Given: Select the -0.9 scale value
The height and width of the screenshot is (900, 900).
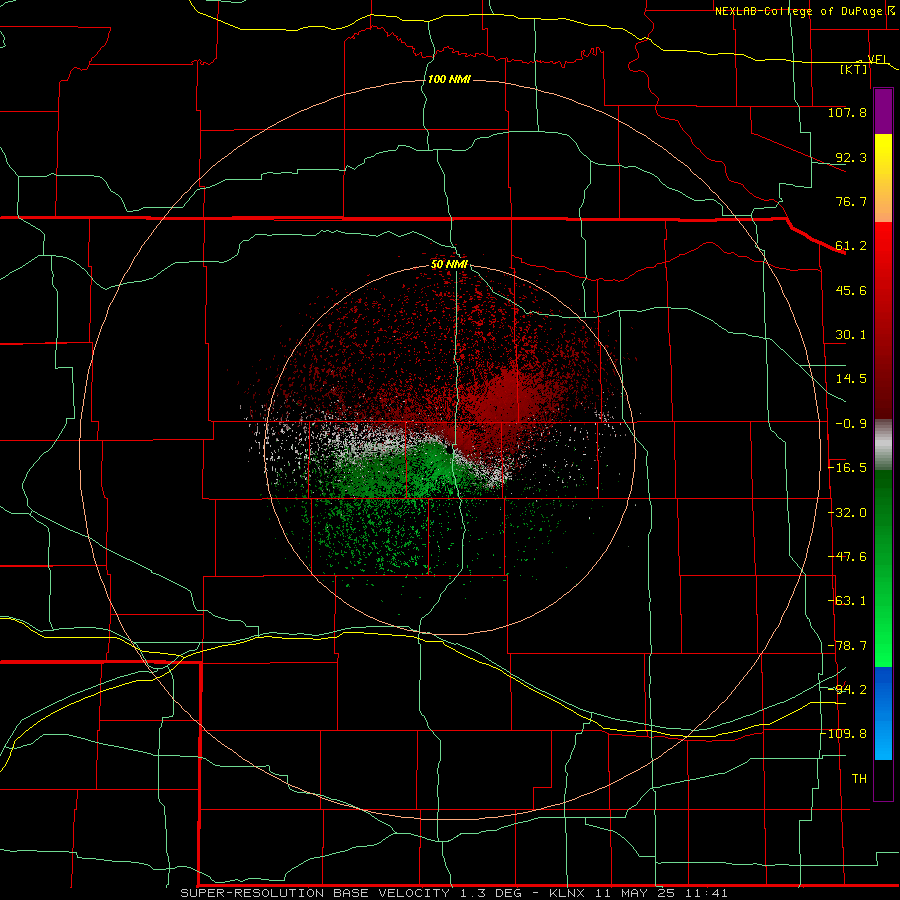Looking at the screenshot, I should (851, 424).
